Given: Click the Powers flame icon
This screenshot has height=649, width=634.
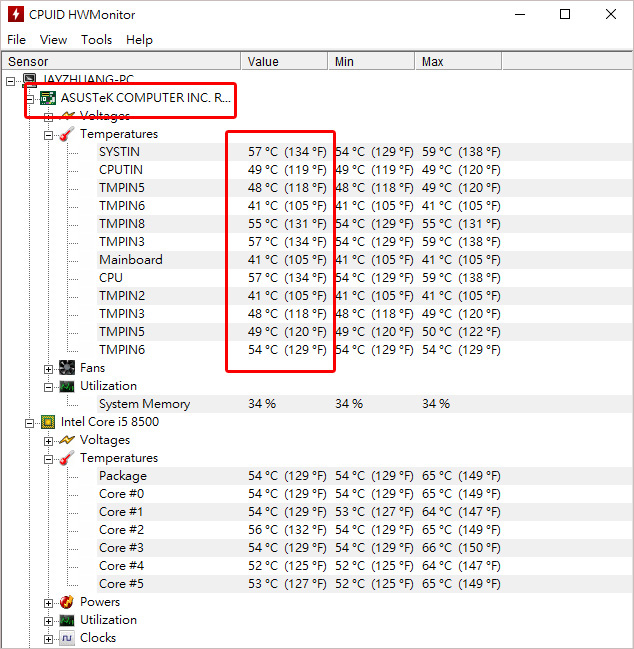Looking at the screenshot, I should 67,602.
